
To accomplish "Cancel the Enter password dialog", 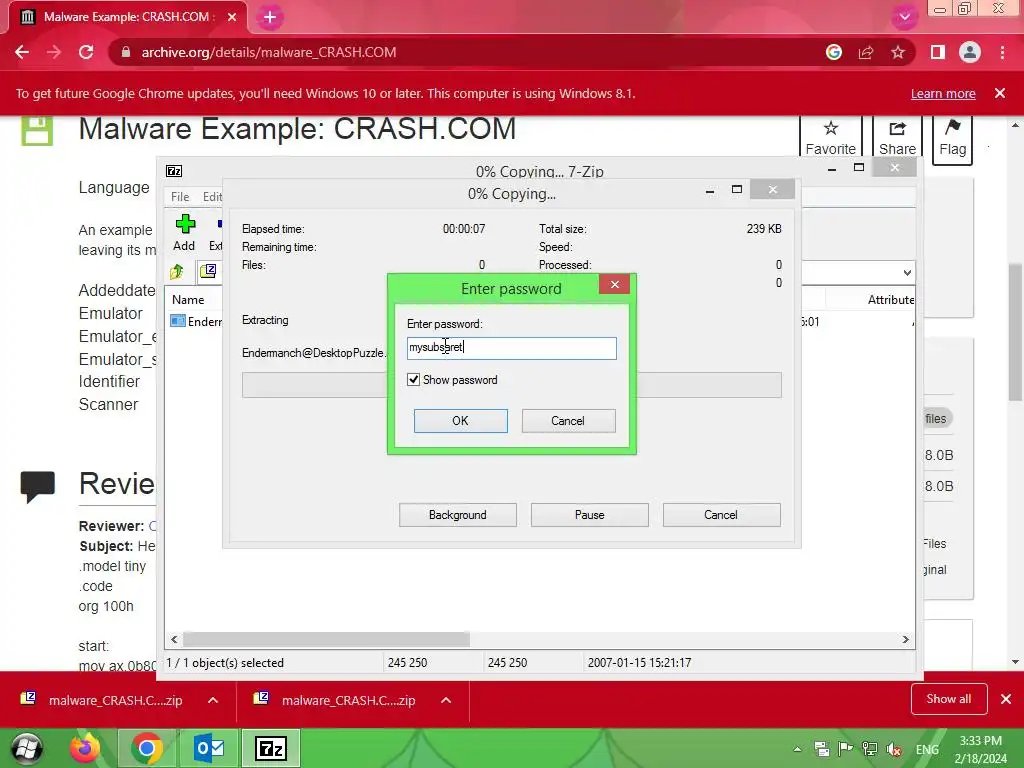I will pos(568,421).
